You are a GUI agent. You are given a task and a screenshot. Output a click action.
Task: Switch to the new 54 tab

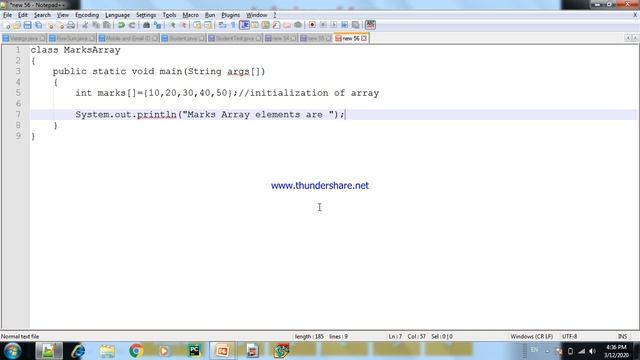coord(280,38)
